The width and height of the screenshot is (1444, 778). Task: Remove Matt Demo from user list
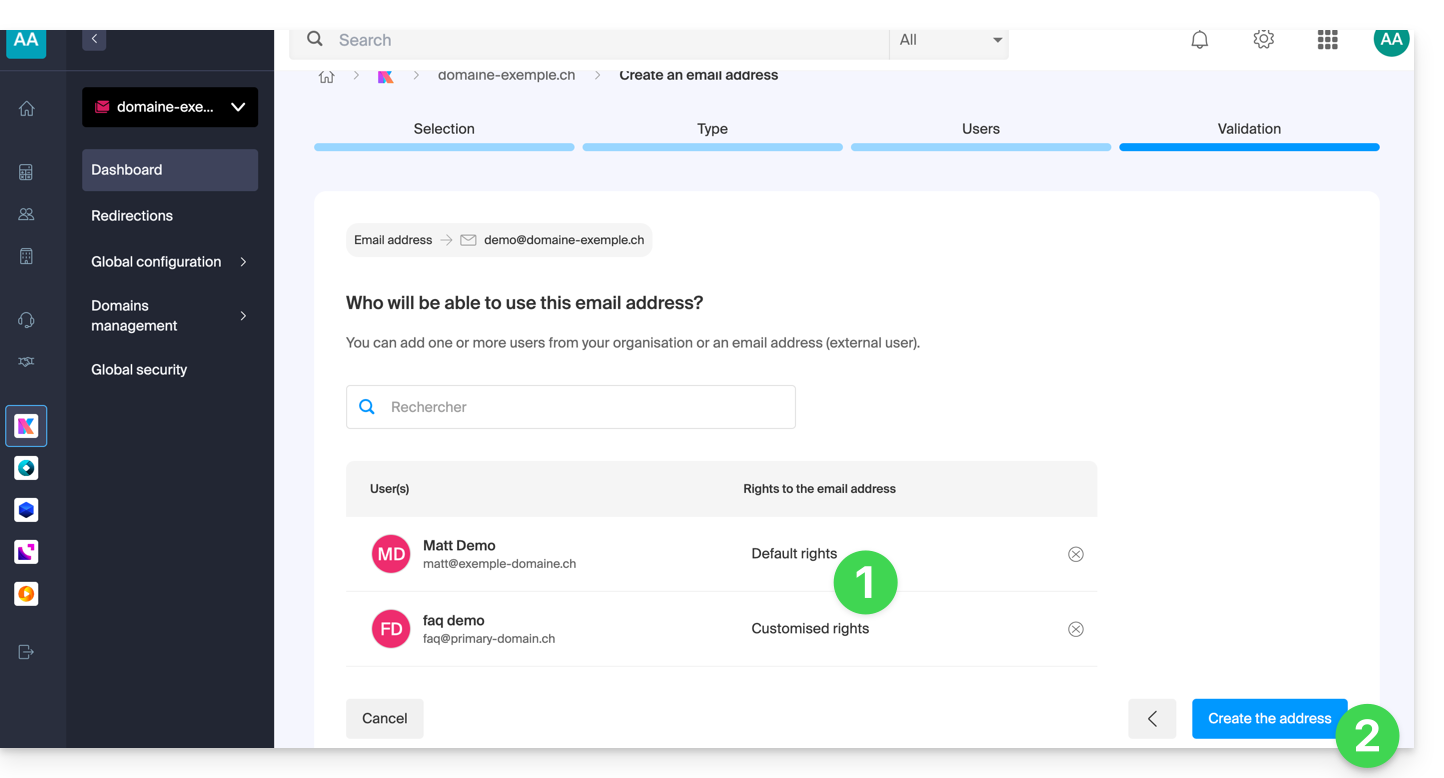(x=1075, y=554)
